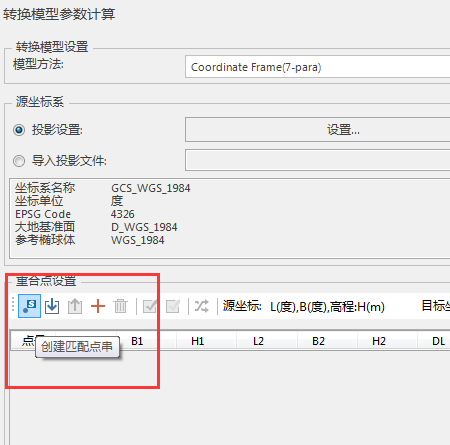The height and width of the screenshot is (445, 450).
Task: Add a control point with the red plus icon
Action: coord(98,306)
